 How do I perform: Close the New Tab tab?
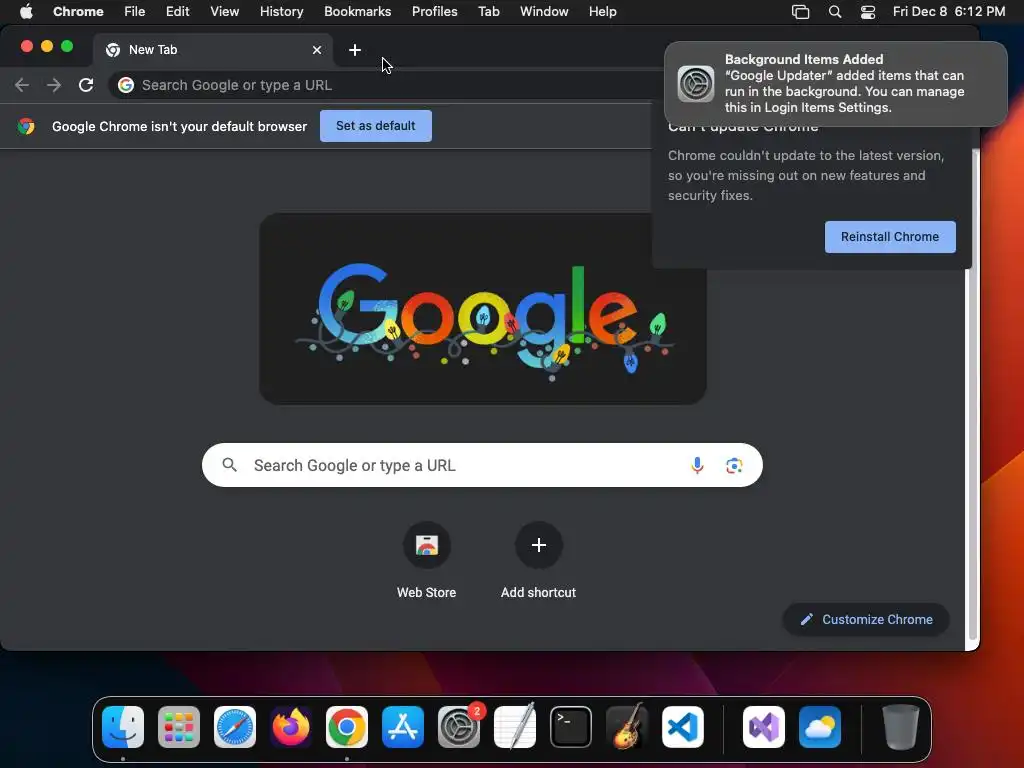pyautogui.click(x=317, y=50)
